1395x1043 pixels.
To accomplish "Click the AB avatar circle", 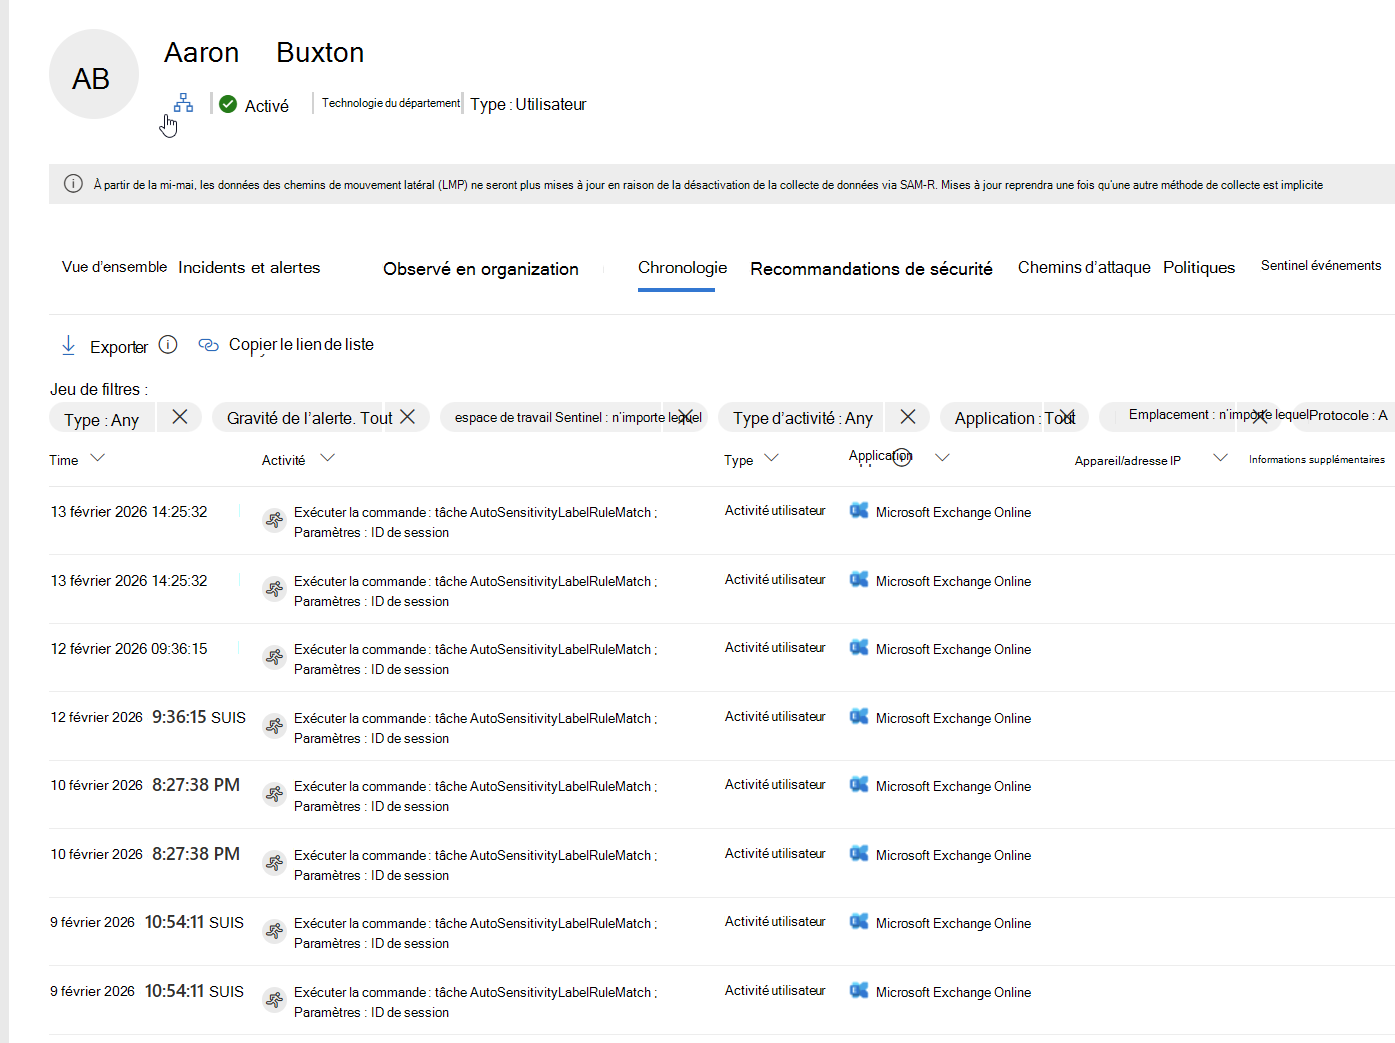I will click(94, 74).
